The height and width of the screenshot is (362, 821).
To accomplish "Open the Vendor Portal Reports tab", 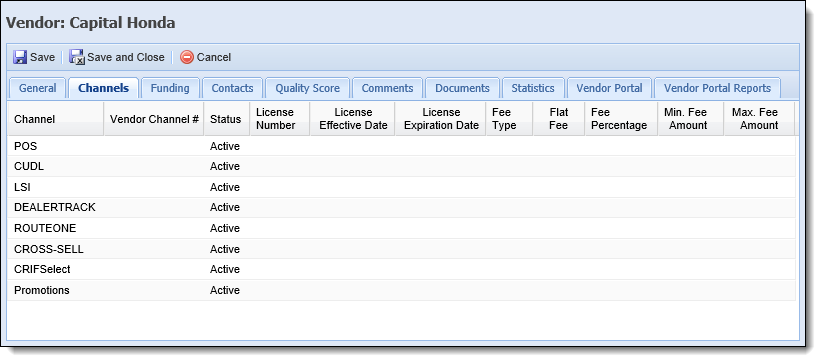I will click(x=717, y=88).
